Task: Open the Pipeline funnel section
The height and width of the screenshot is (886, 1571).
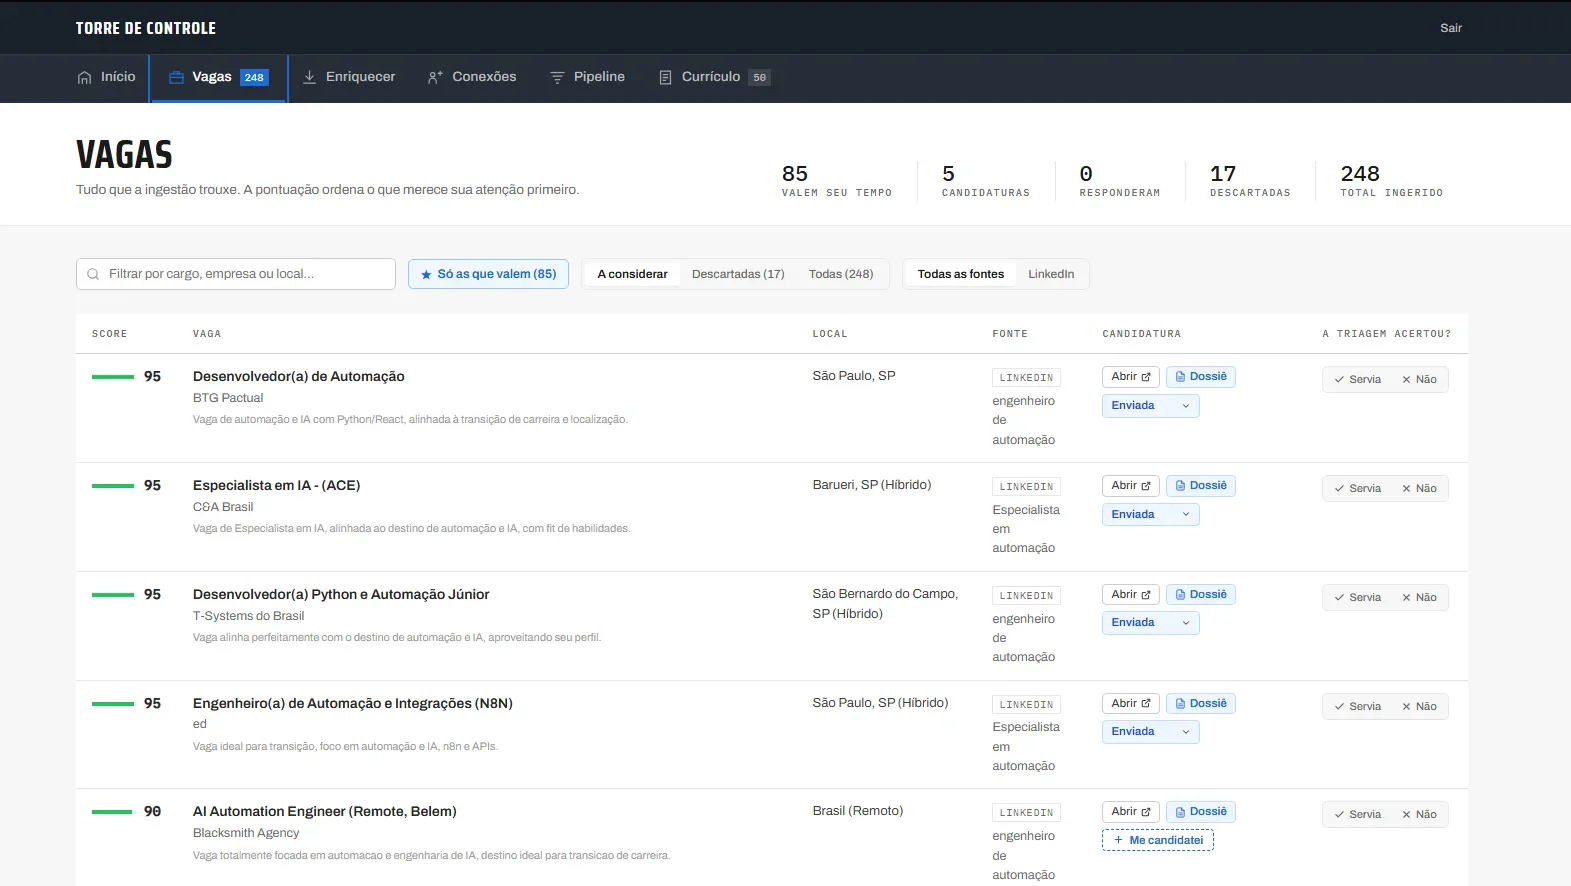Action: coord(587,77)
